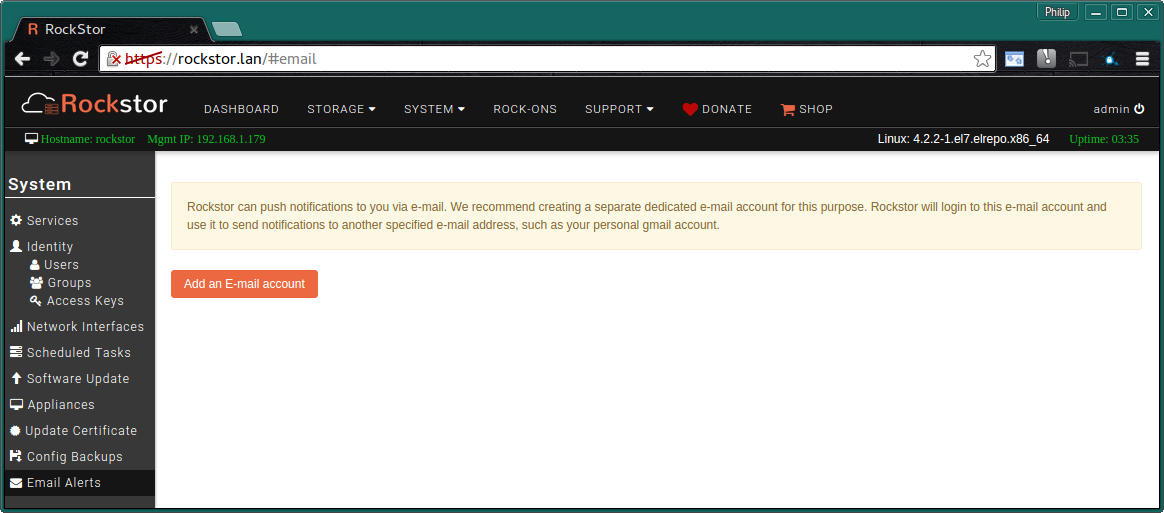Log out via the power icon beside admin
The height and width of the screenshot is (513, 1164).
point(1140,109)
